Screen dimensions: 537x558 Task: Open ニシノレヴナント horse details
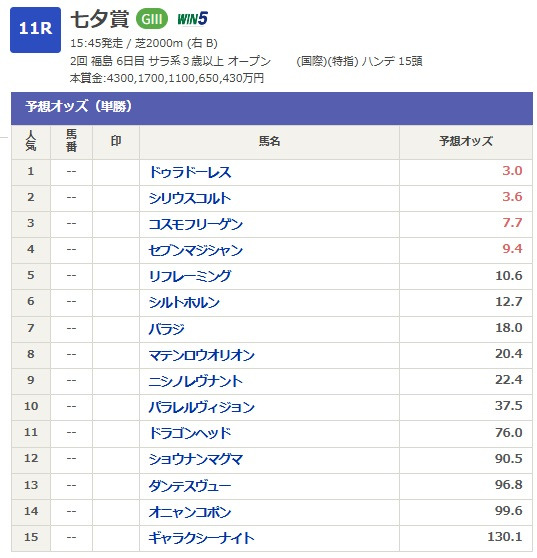(196, 381)
